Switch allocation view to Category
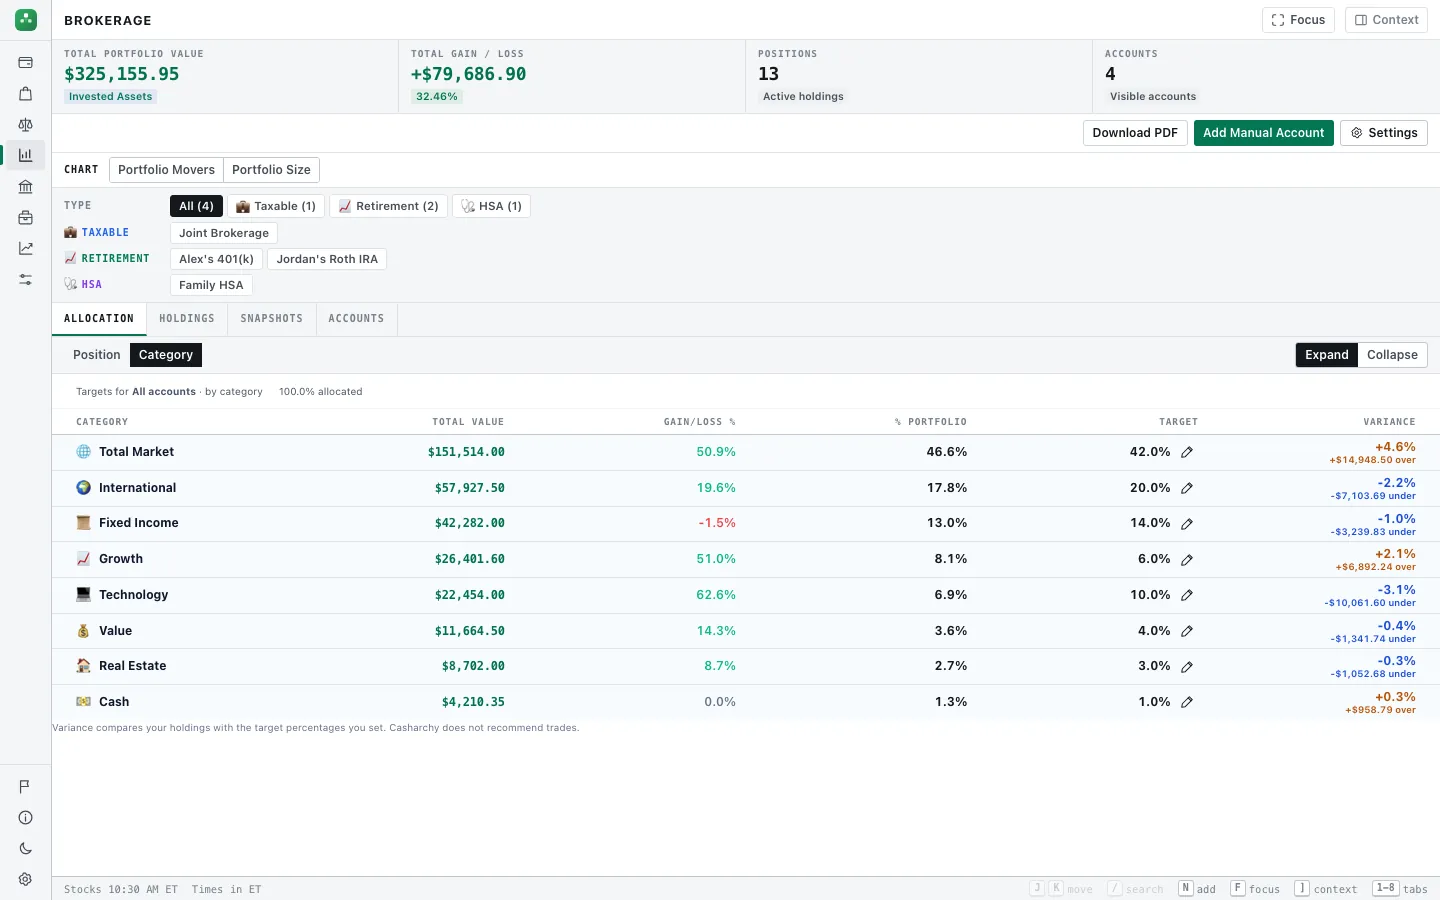This screenshot has height=900, width=1440. click(166, 355)
